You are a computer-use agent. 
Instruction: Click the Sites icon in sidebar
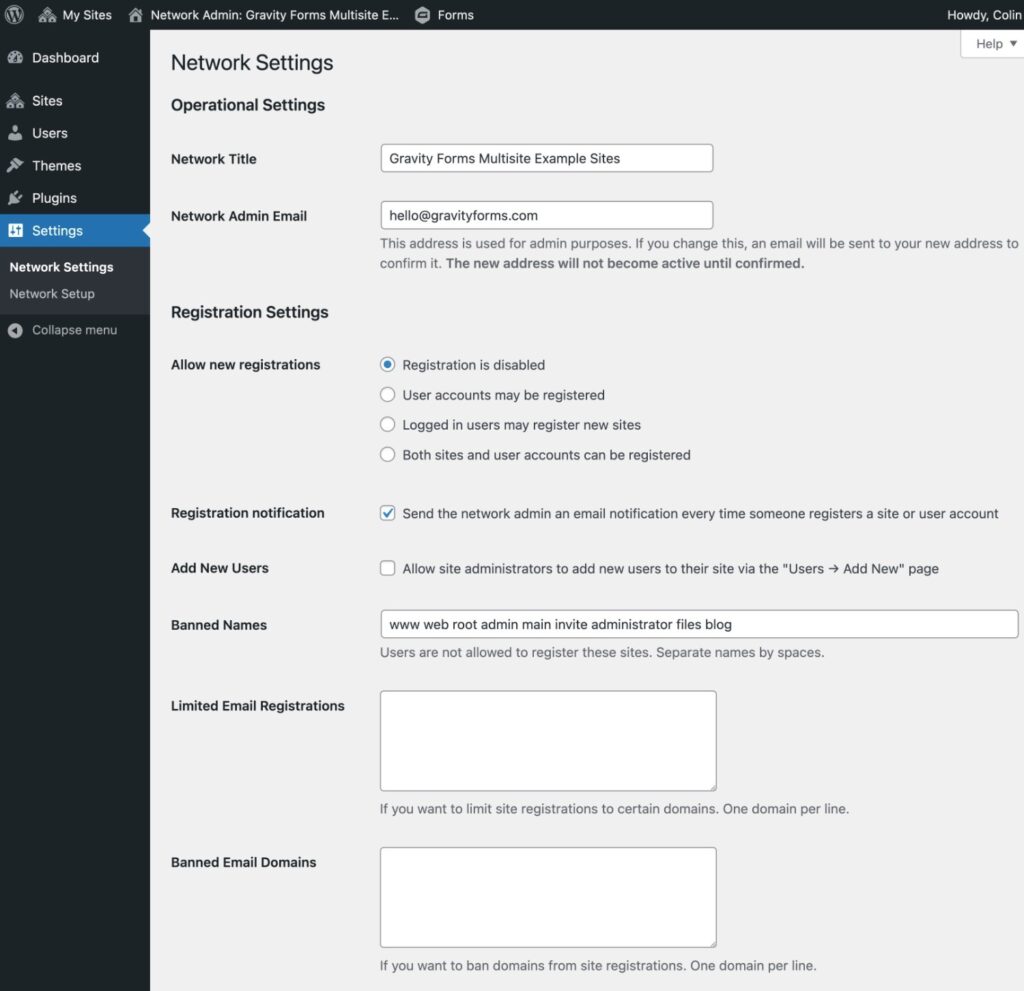19,100
